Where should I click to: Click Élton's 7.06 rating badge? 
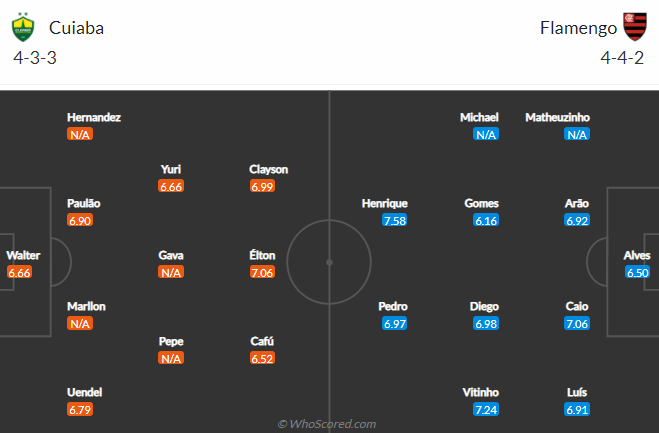click(262, 272)
